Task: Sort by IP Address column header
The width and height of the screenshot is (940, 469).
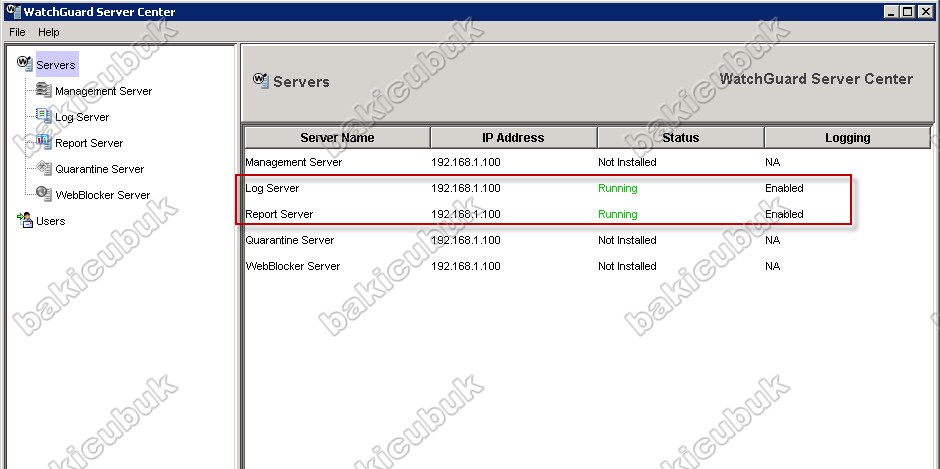Action: pyautogui.click(x=513, y=137)
